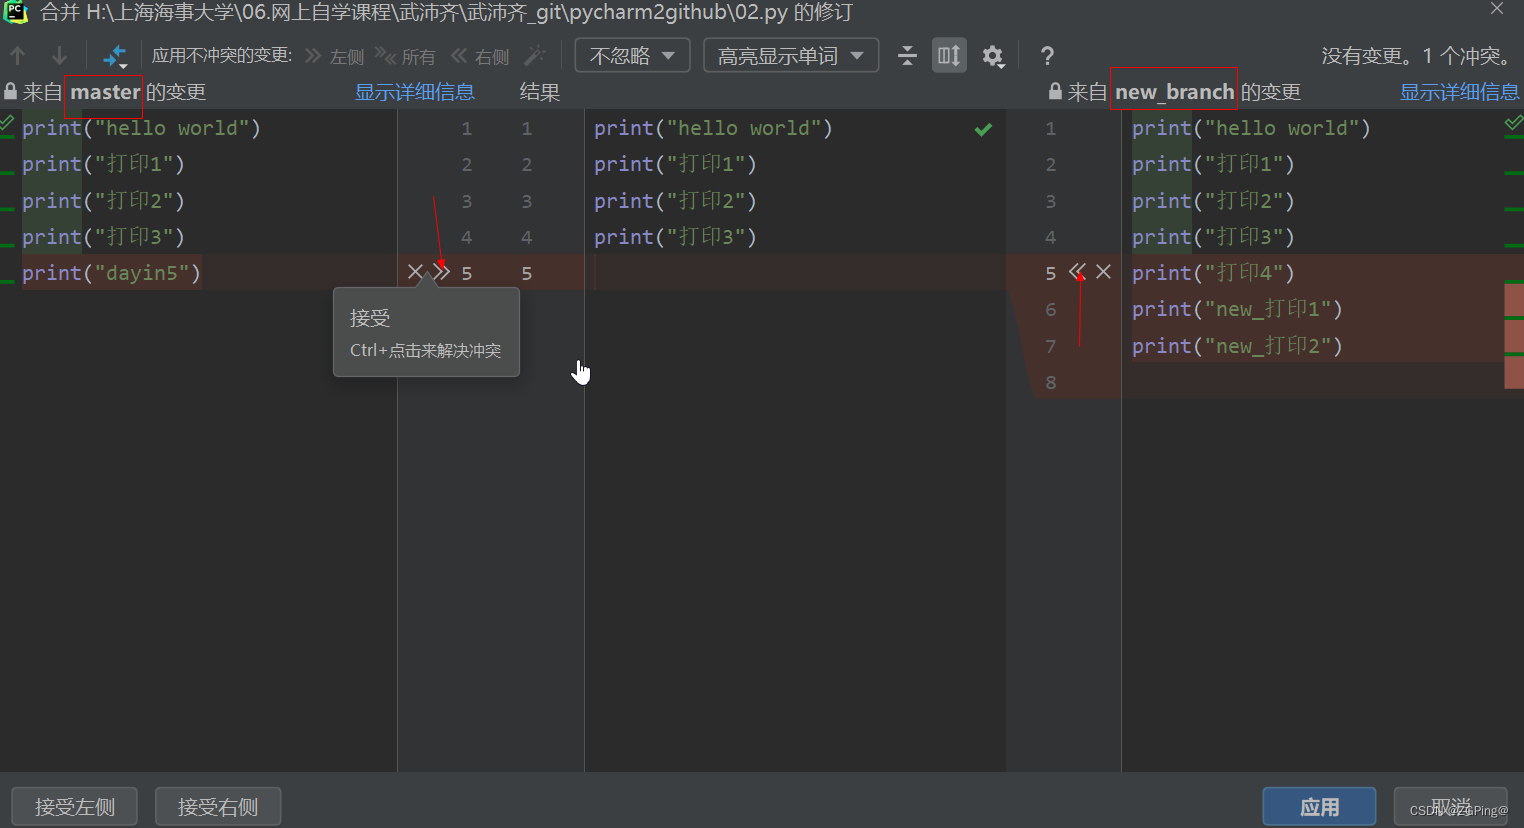Screen dimensions: 1524x828
Task: Click 显示详细信息 link for new_branch changes
Action: pyautogui.click(x=1459, y=92)
